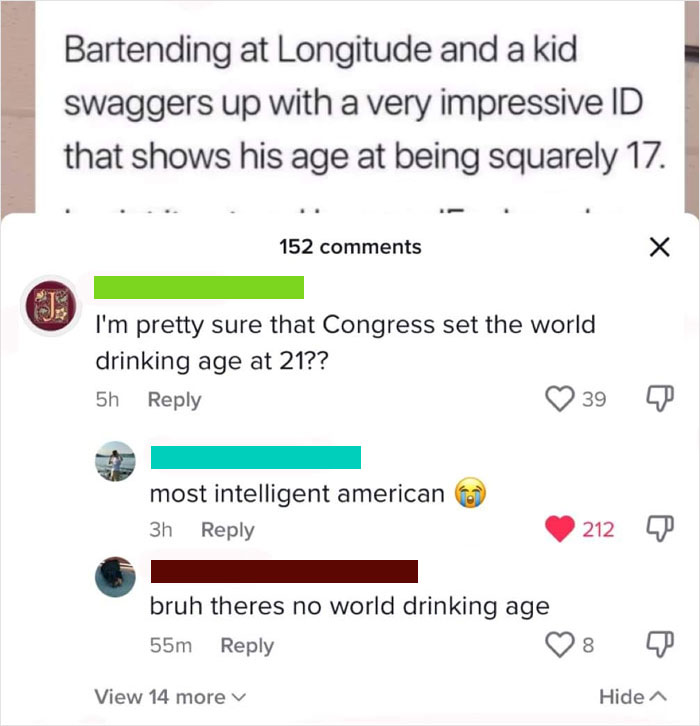Viewport: 700px width, 726px height.
Task: Dislike the Congress drinking age comment
Action: tap(660, 399)
